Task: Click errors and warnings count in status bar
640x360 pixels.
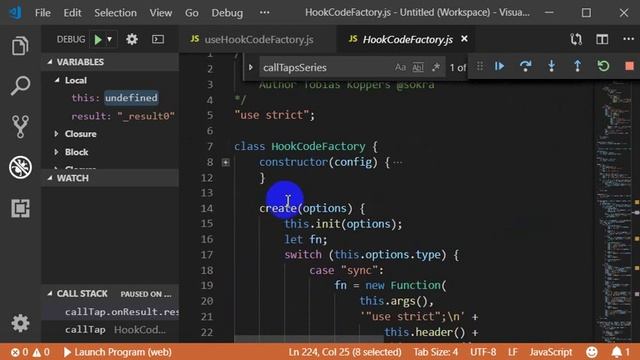Action: click(31, 352)
